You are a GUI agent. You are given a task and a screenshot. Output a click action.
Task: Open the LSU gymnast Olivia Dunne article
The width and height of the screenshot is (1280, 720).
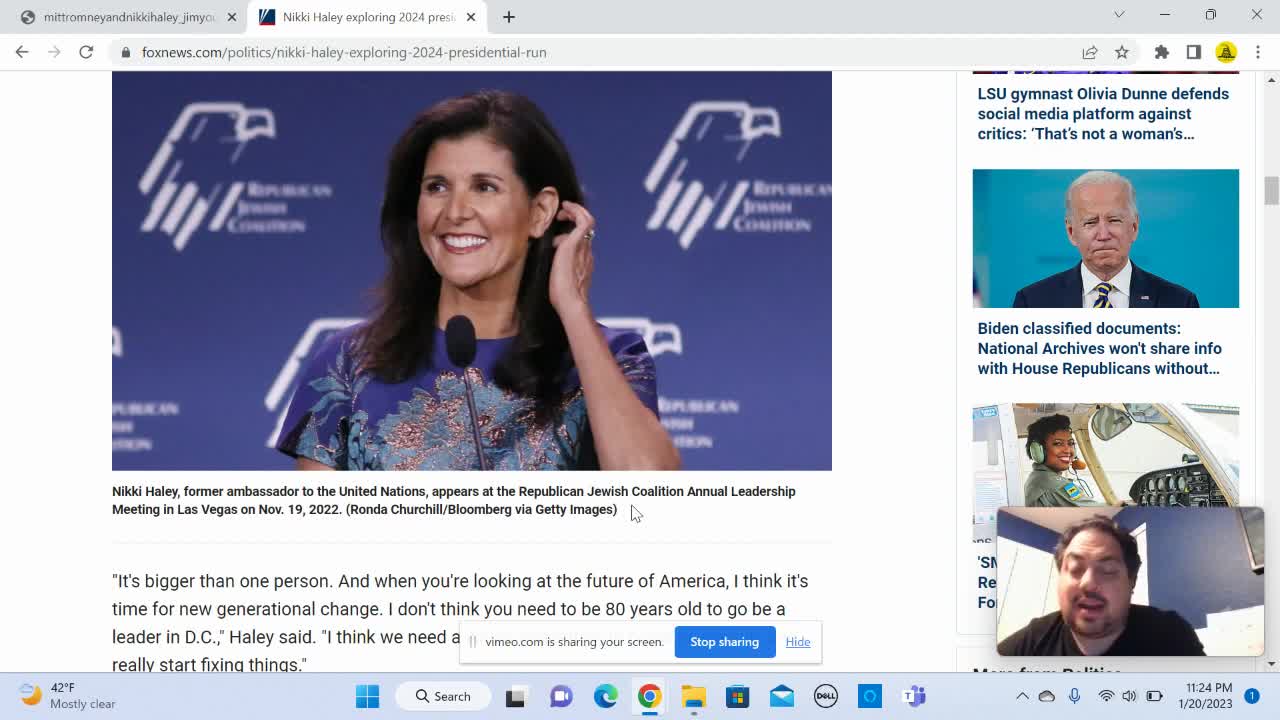pyautogui.click(x=1103, y=114)
